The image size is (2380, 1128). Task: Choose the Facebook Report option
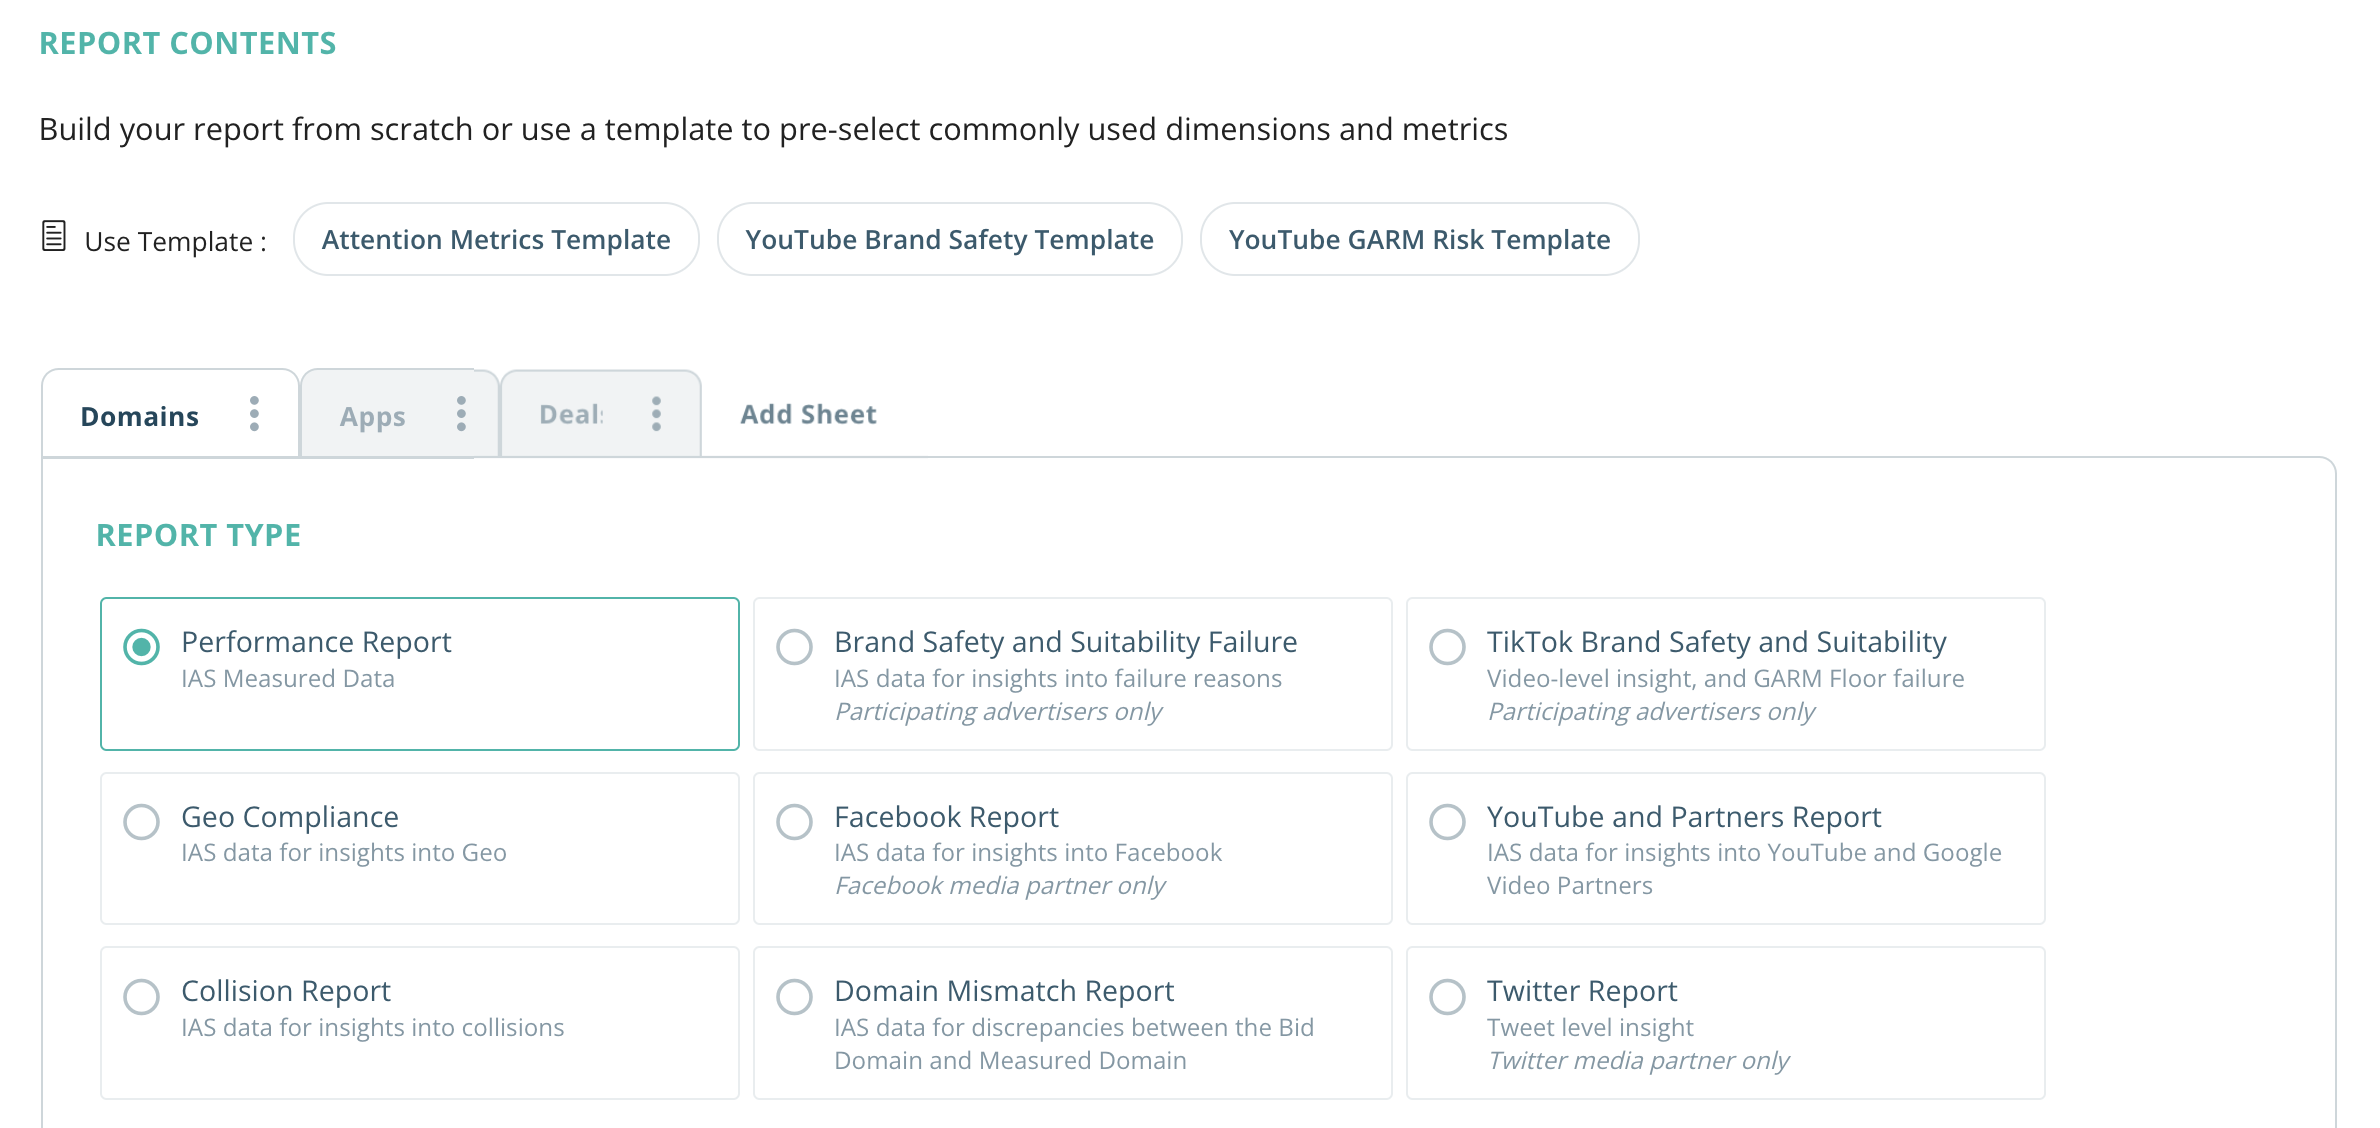pyautogui.click(x=794, y=822)
